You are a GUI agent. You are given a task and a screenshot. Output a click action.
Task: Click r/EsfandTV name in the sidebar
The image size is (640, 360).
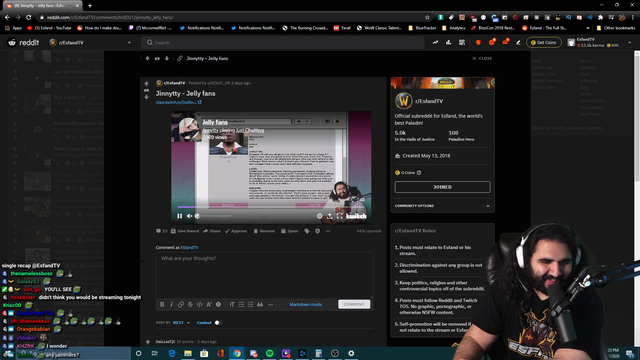429,101
